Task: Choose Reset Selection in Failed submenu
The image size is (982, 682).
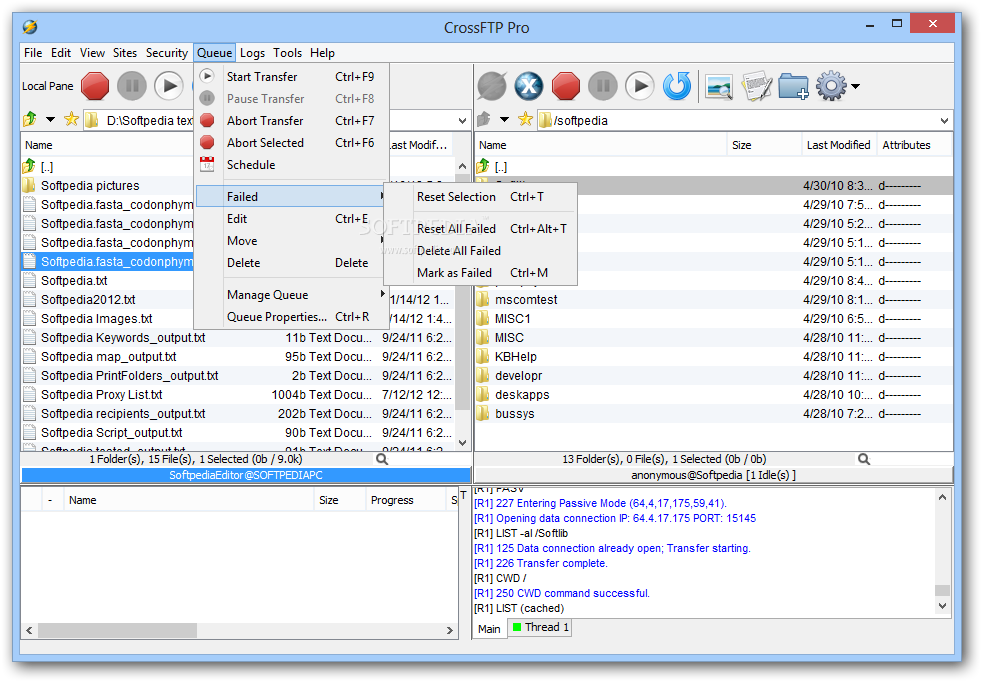Action: coord(480,197)
